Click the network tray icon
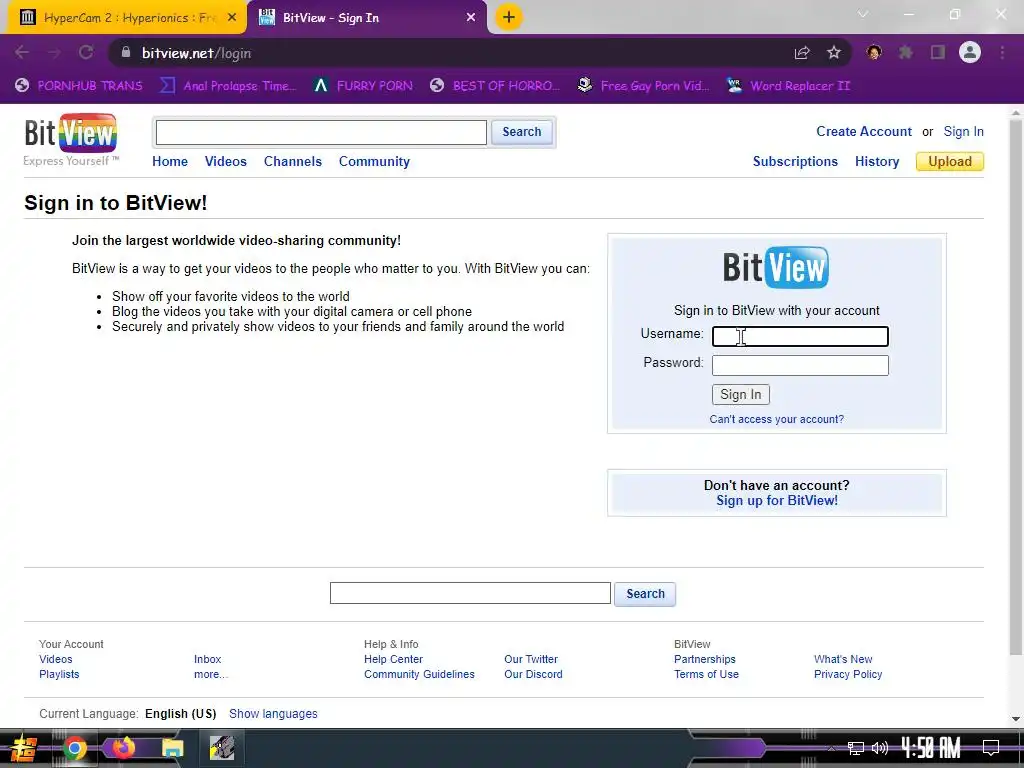The height and width of the screenshot is (768, 1024). point(856,748)
